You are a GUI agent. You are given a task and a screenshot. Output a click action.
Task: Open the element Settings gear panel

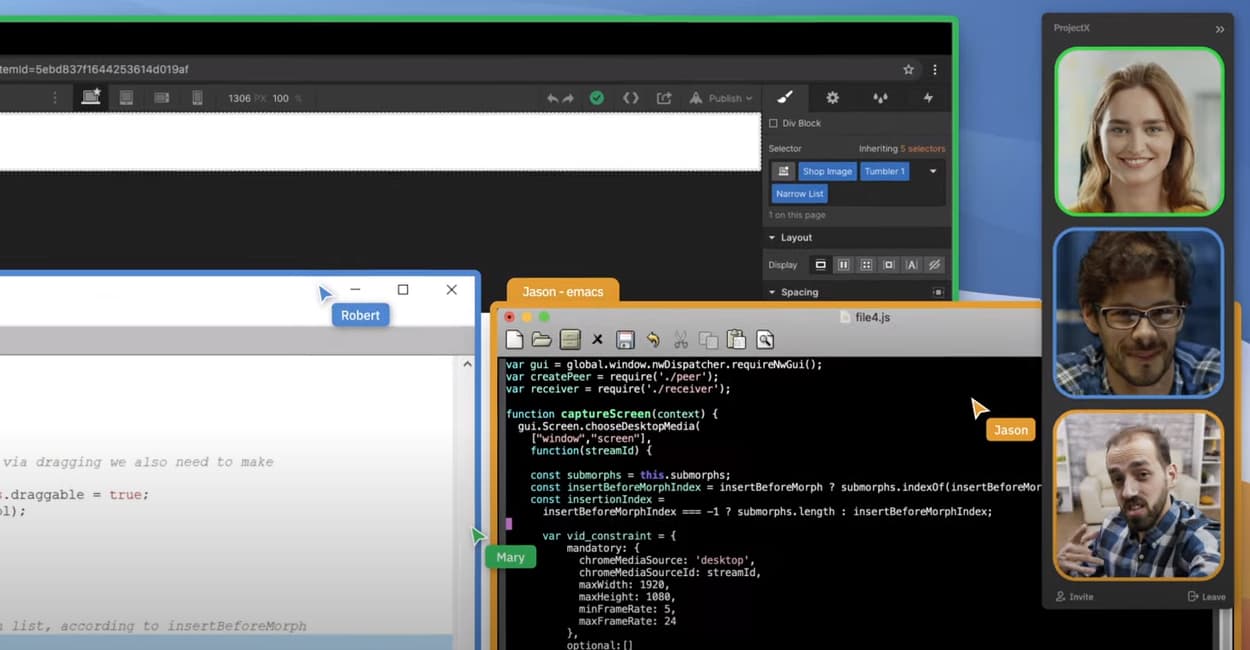832,97
